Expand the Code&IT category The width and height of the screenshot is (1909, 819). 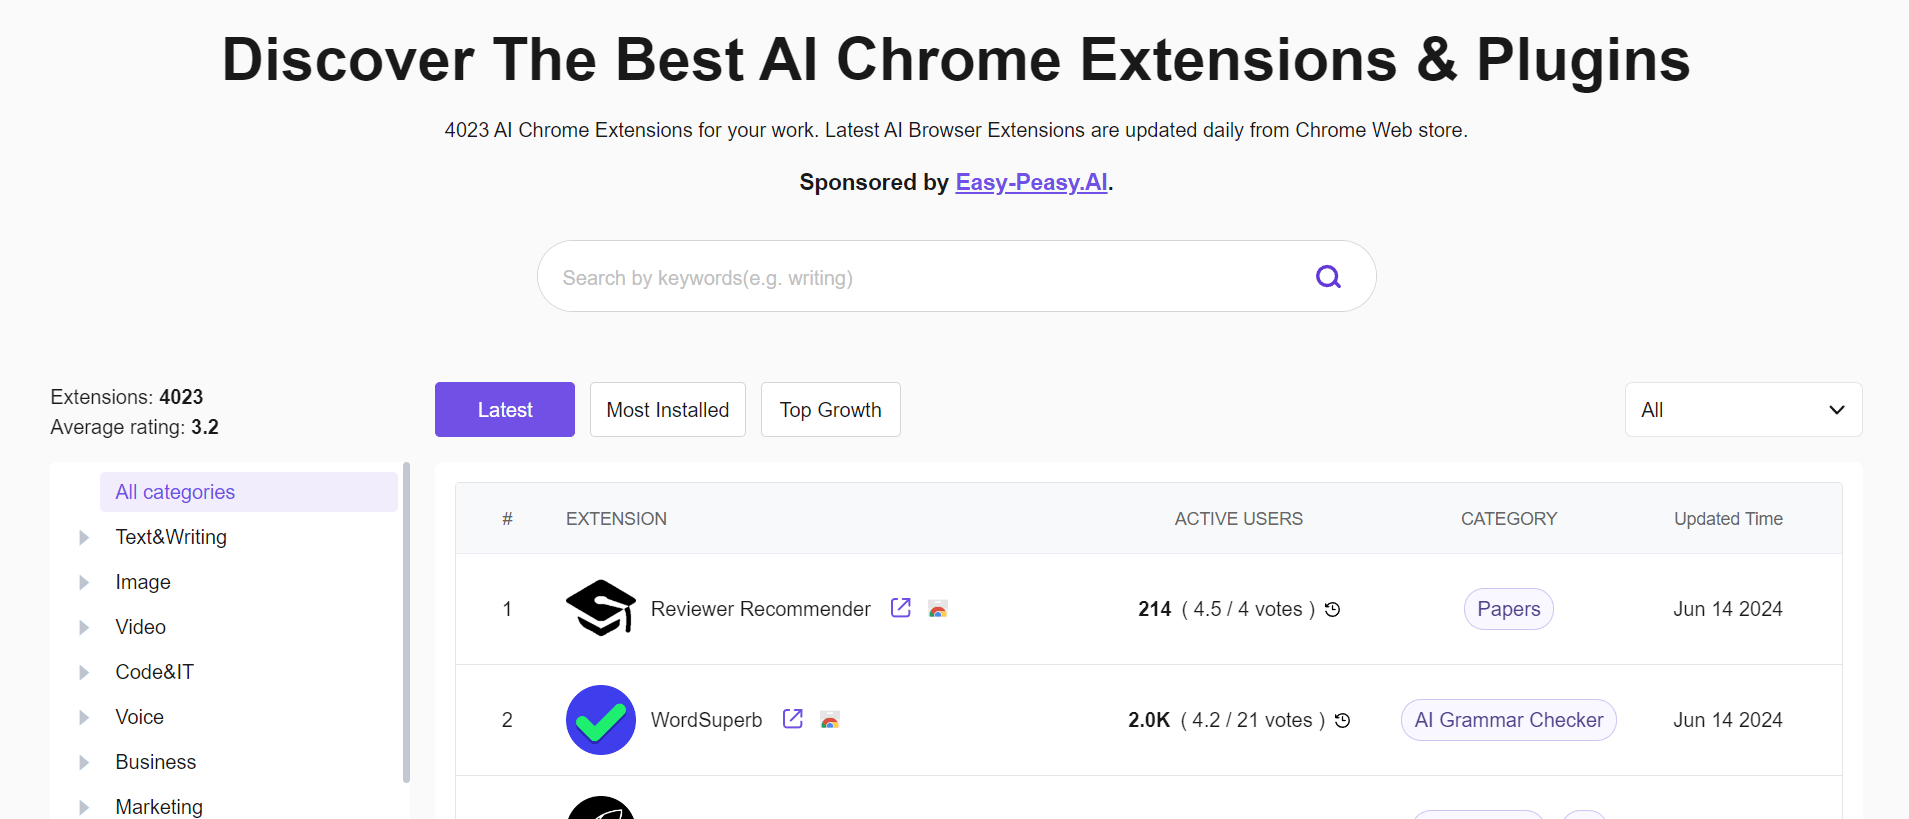tap(84, 672)
